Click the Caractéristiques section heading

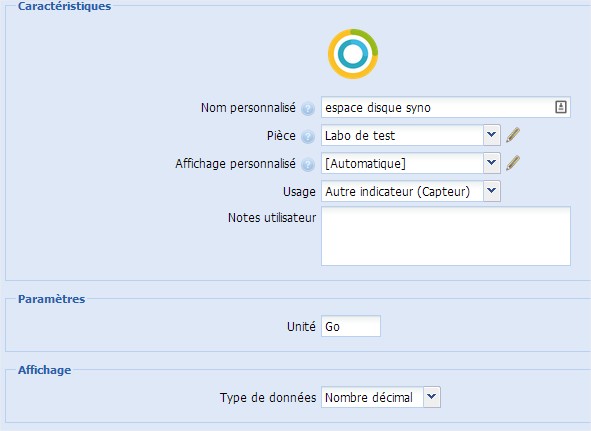[x=64, y=6]
